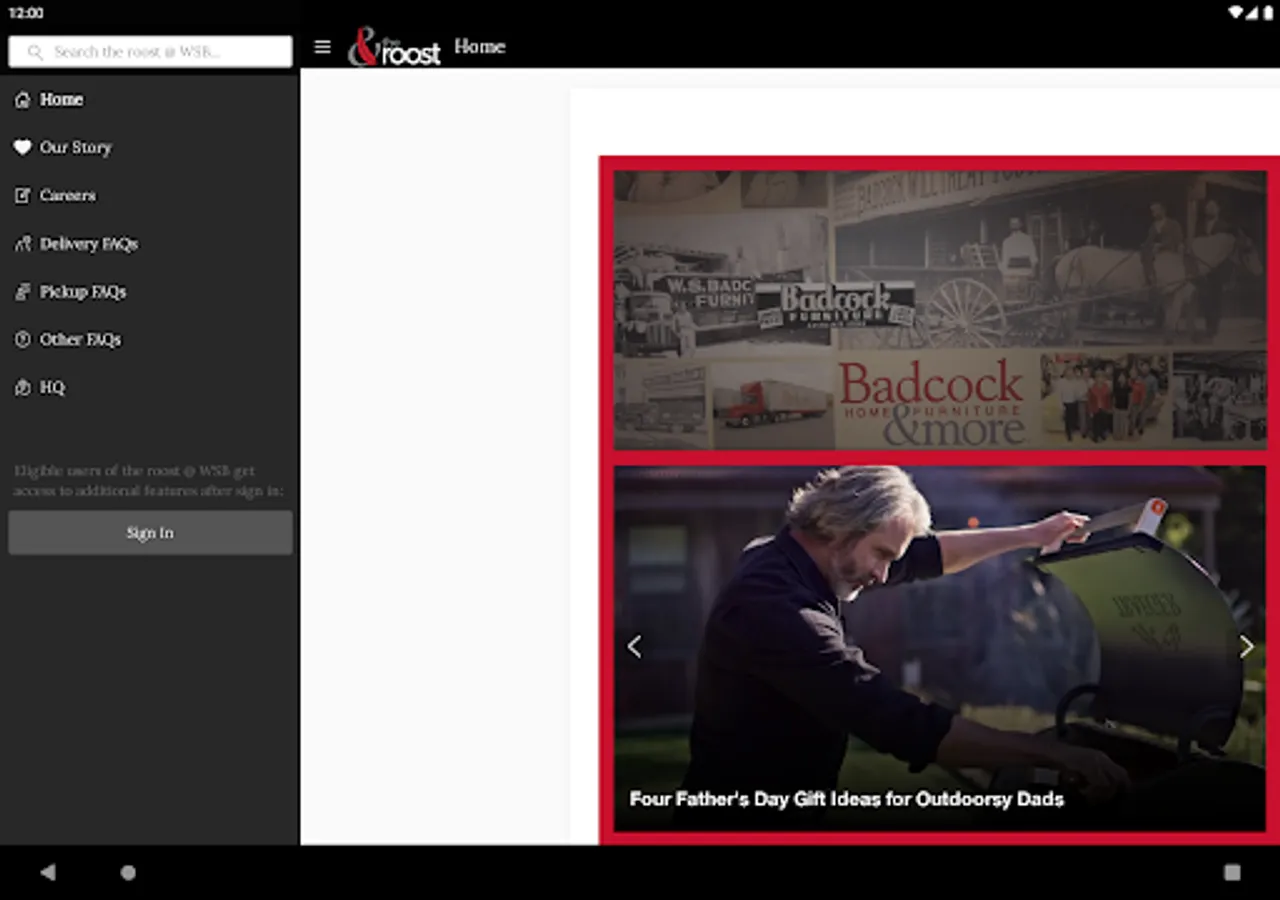Show the previous carousel slide
This screenshot has height=900, width=1280.
634,647
